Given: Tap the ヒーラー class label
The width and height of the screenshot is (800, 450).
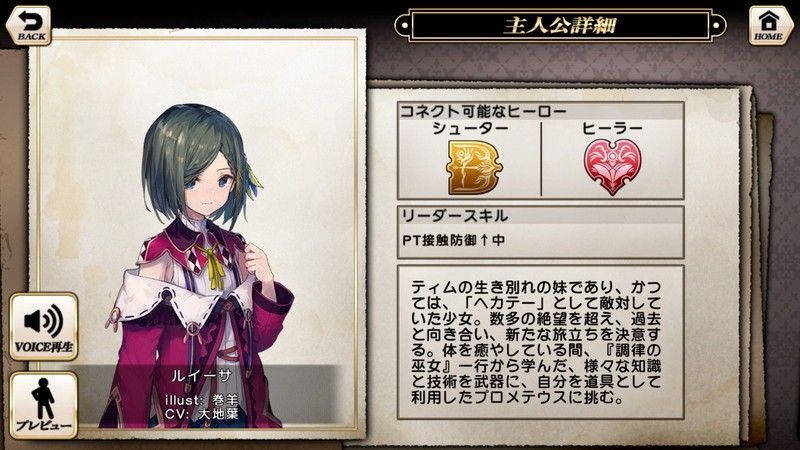Looking at the screenshot, I should (612, 129).
